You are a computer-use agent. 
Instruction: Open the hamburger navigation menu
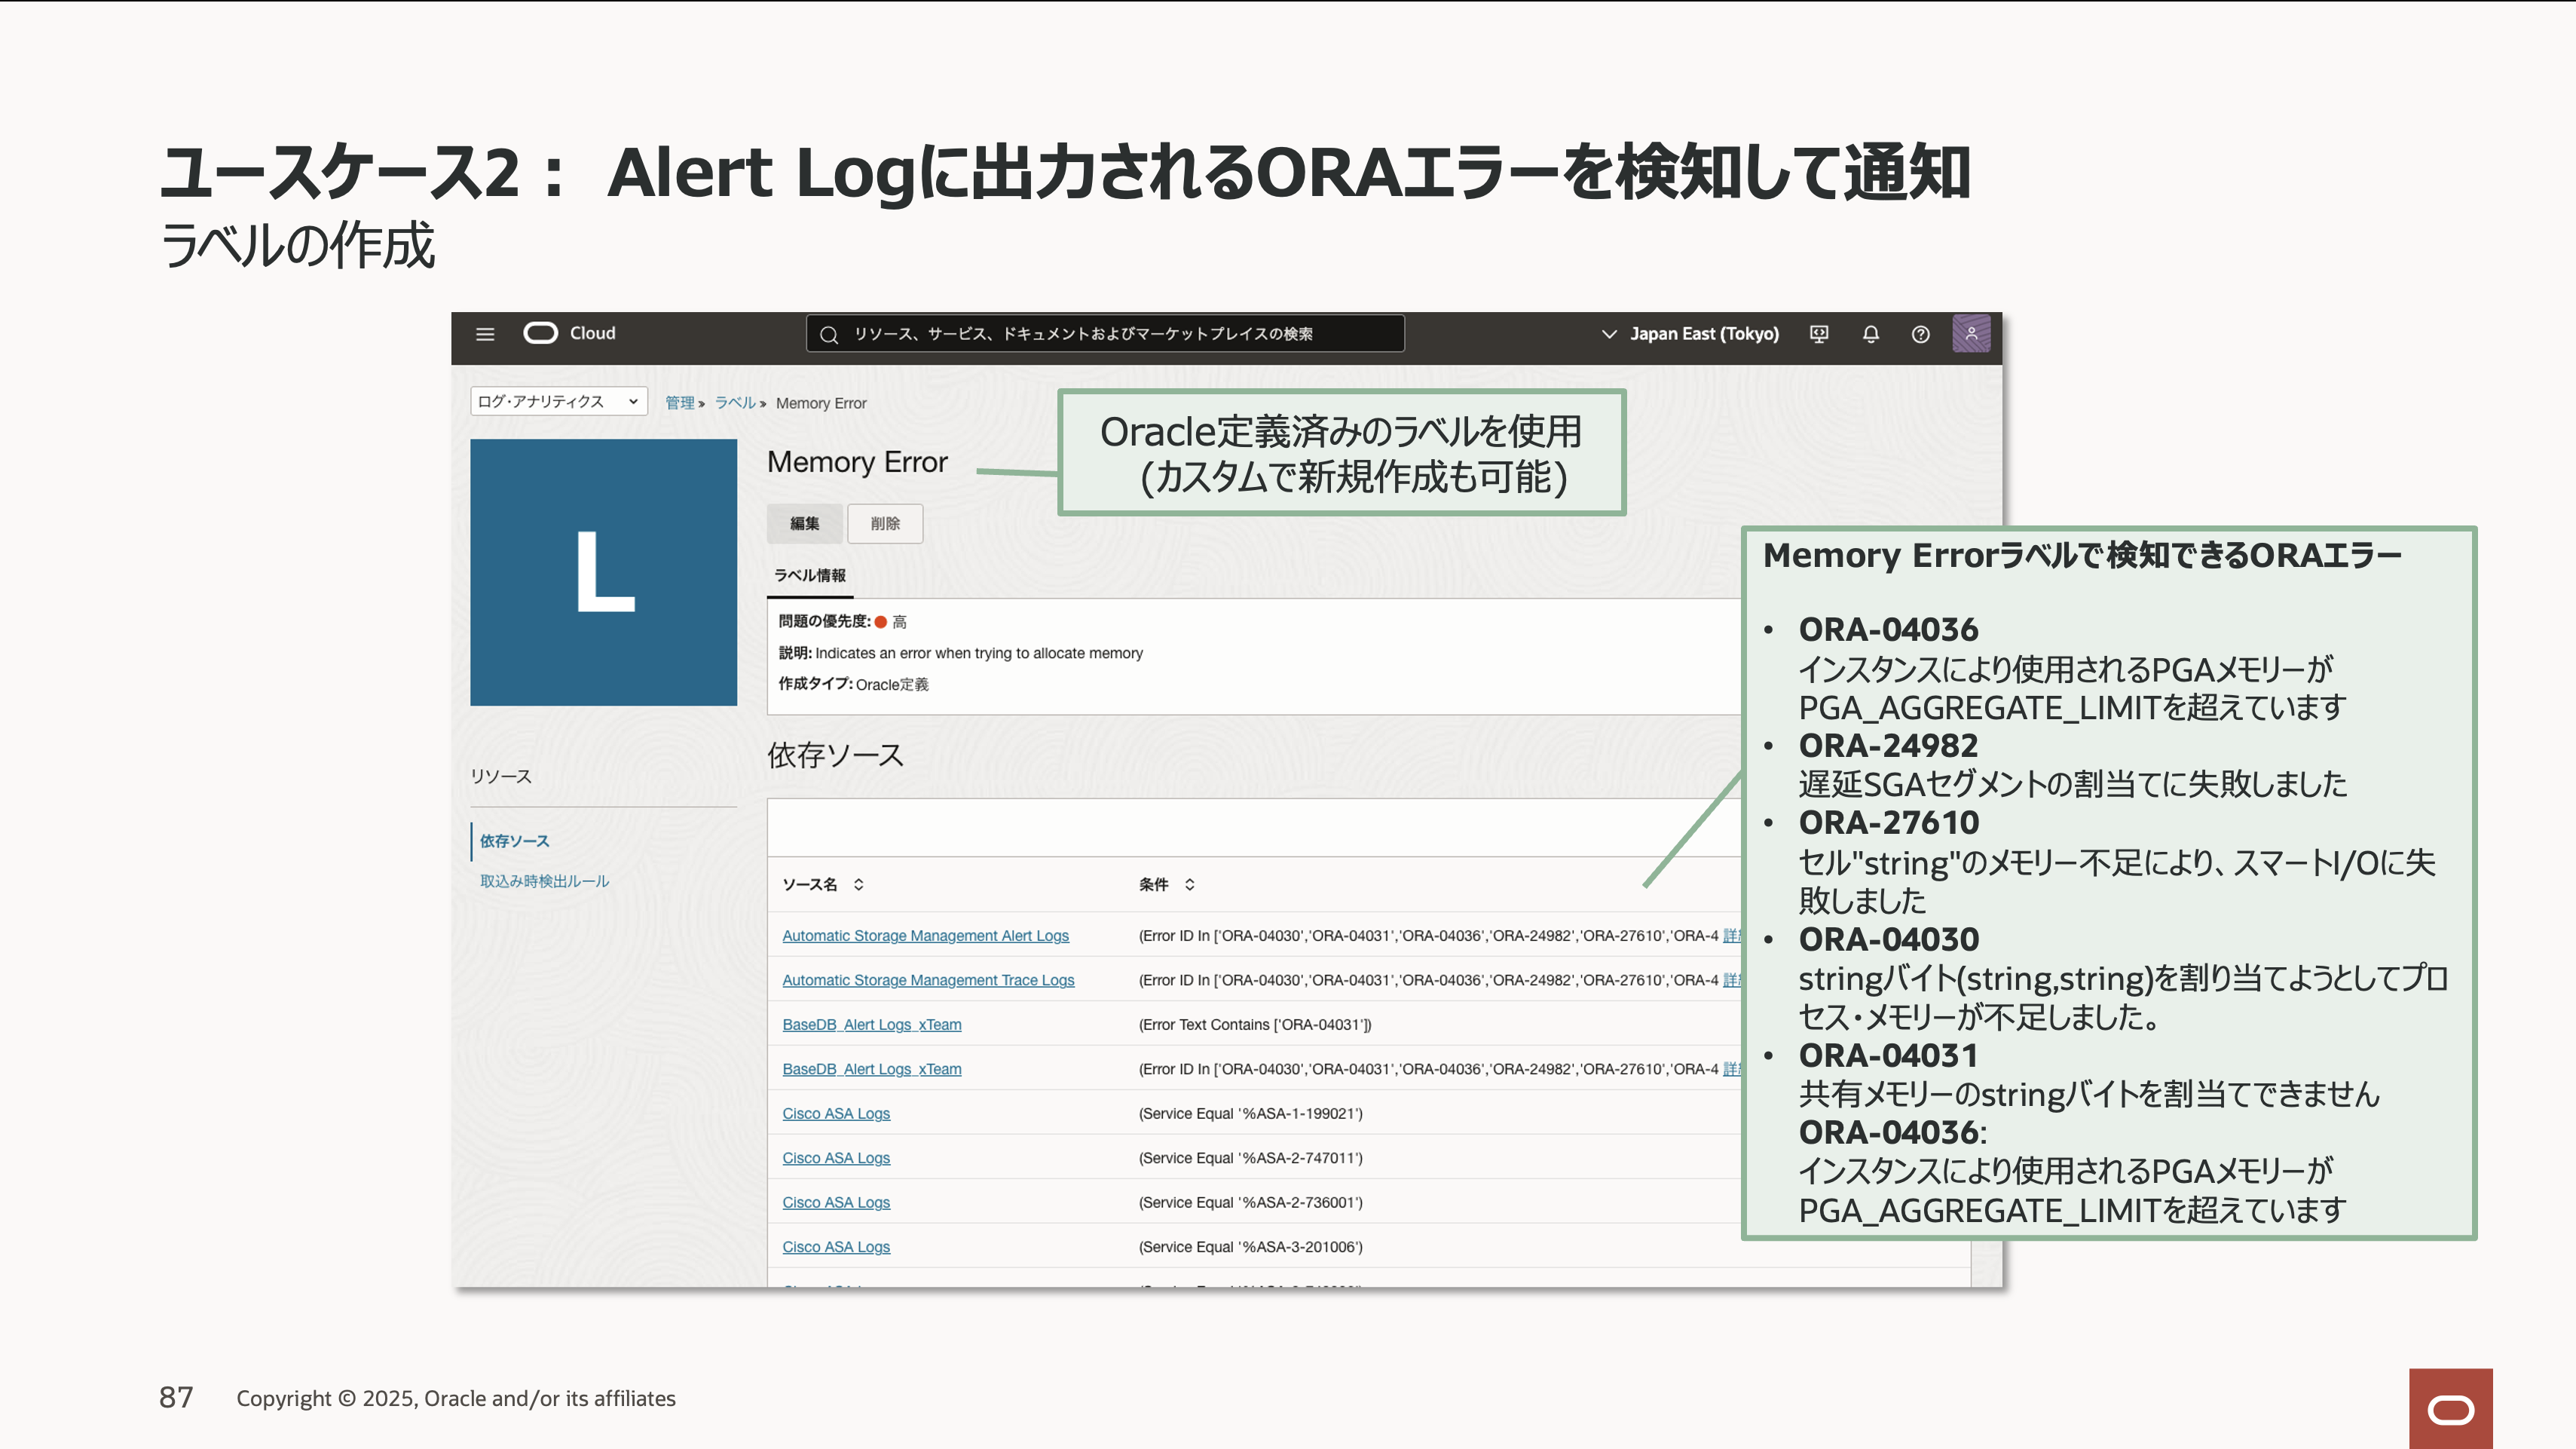[x=485, y=334]
